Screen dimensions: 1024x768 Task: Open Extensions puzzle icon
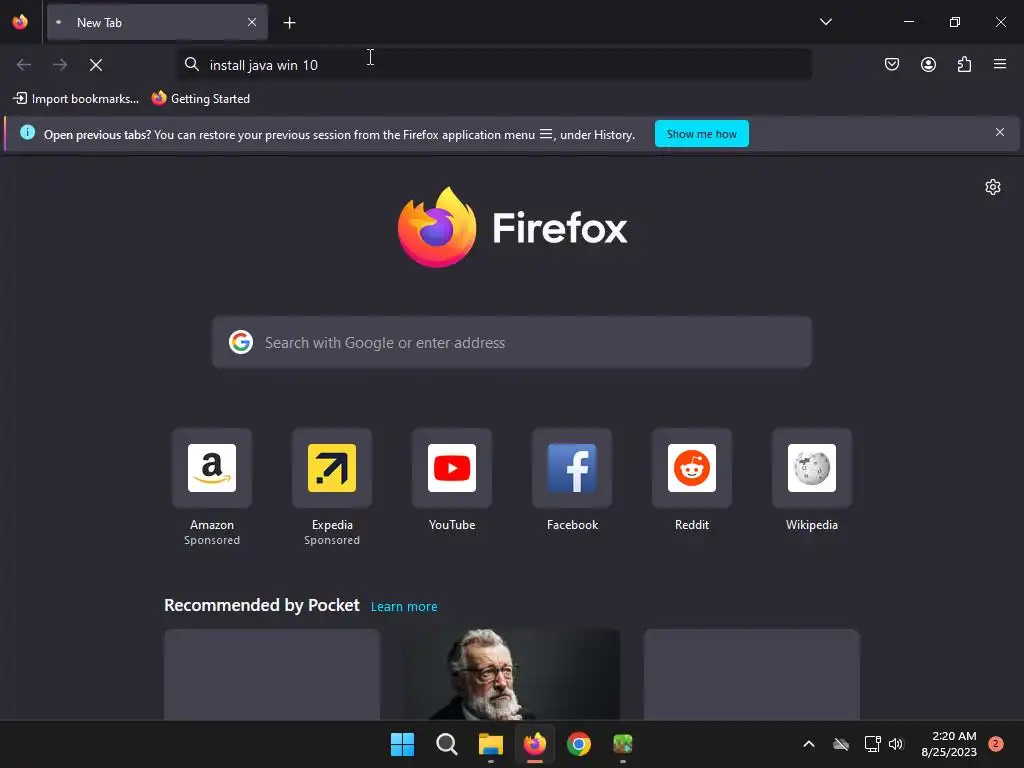pyautogui.click(x=964, y=64)
